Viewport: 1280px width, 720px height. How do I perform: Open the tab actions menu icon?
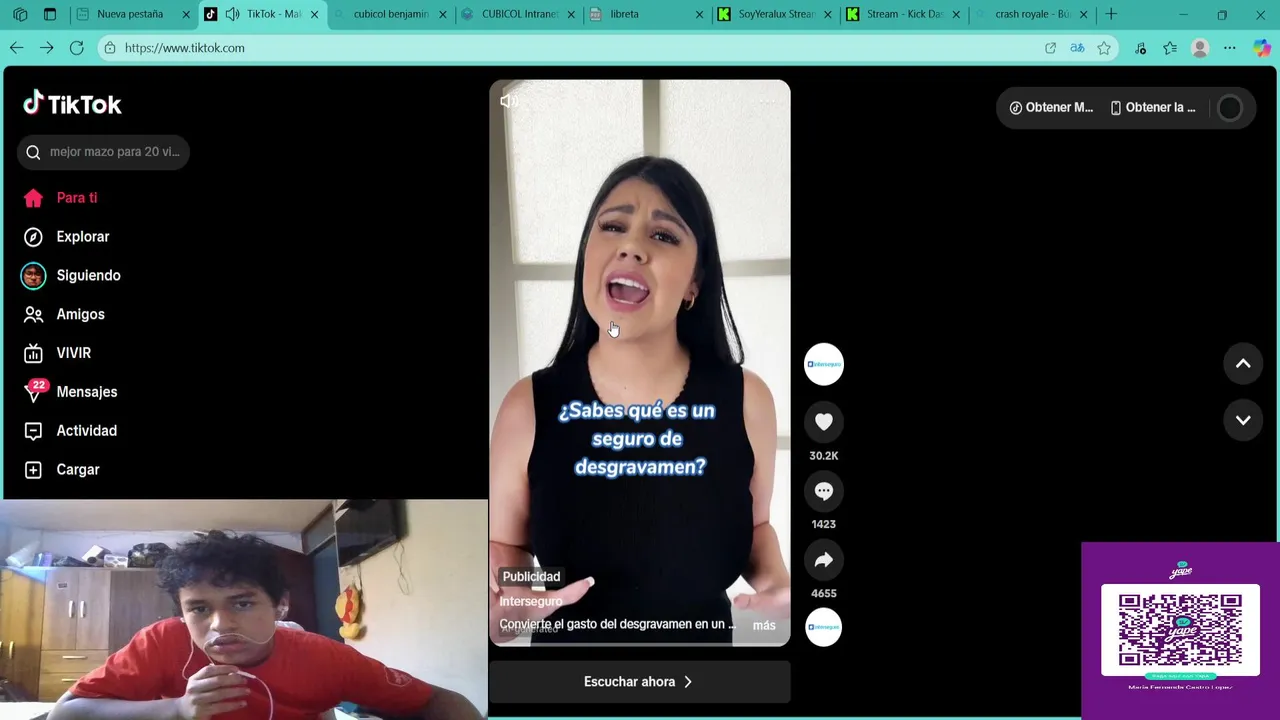coord(50,14)
